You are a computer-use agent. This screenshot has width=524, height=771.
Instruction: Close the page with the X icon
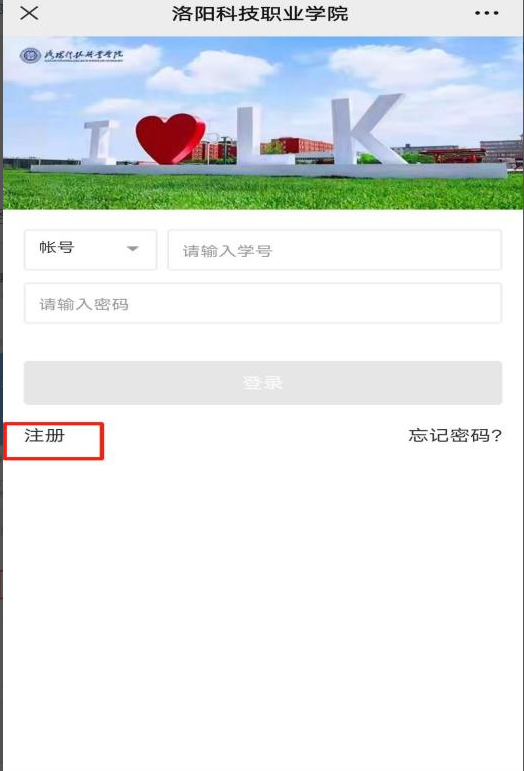[x=29, y=13]
